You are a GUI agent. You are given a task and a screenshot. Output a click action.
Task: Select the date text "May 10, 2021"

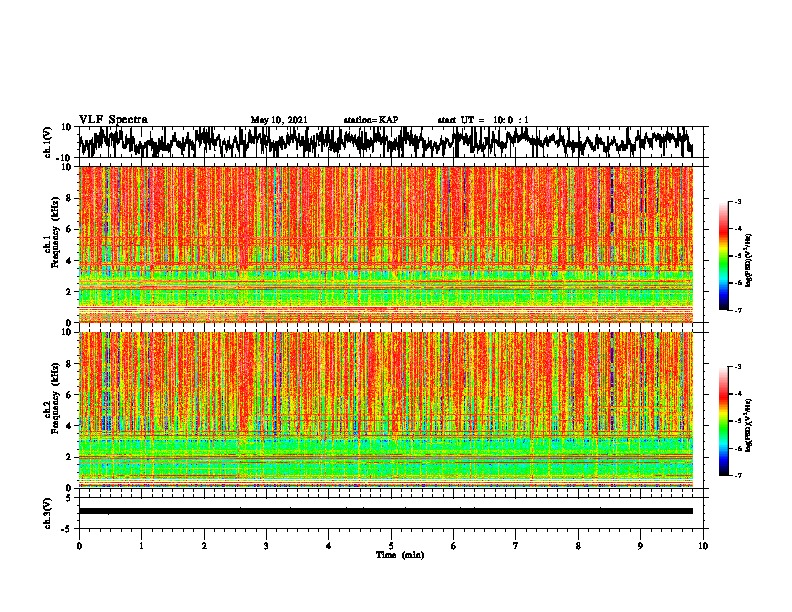pyautogui.click(x=279, y=120)
